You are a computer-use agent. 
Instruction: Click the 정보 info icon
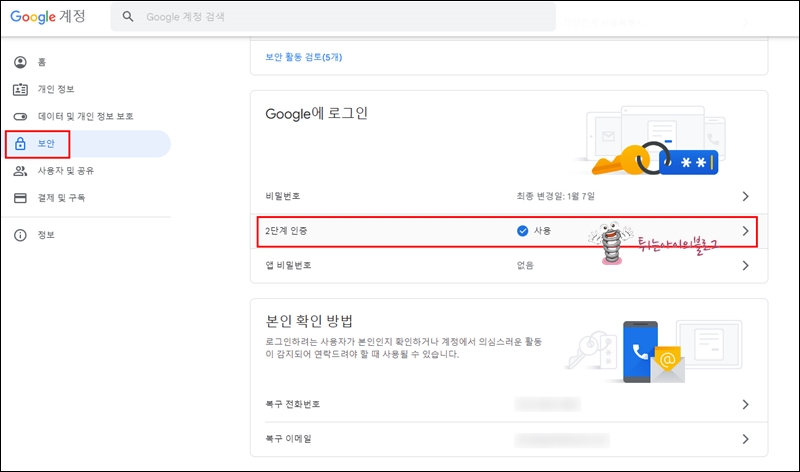tap(20, 235)
